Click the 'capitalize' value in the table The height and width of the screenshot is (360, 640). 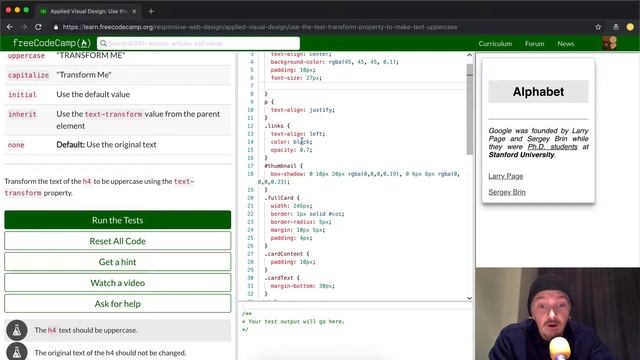pyautogui.click(x=28, y=75)
